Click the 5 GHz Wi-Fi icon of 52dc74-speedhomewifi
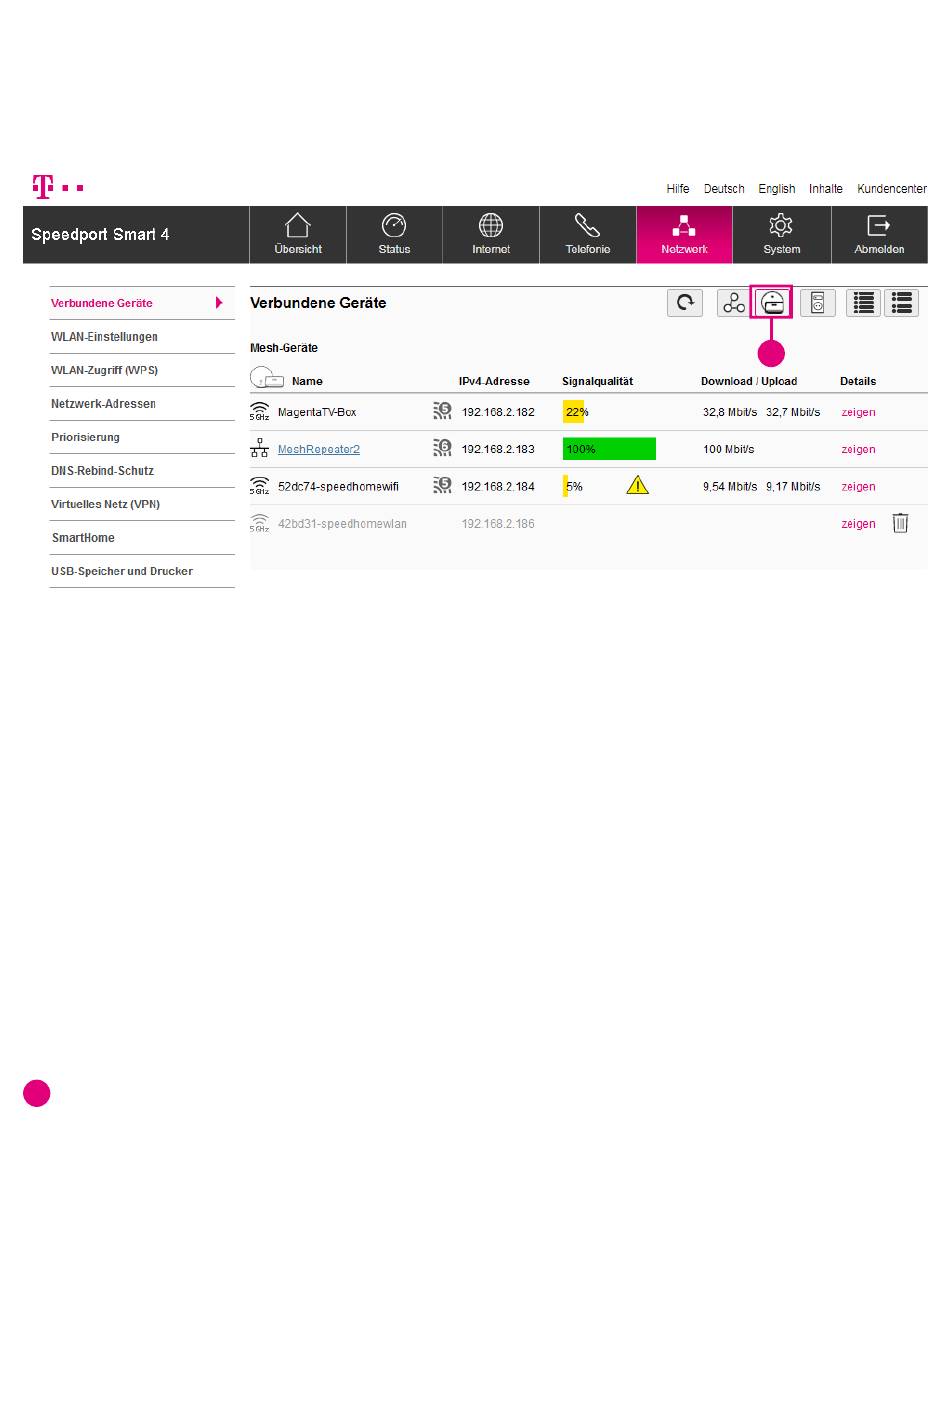 point(259,486)
